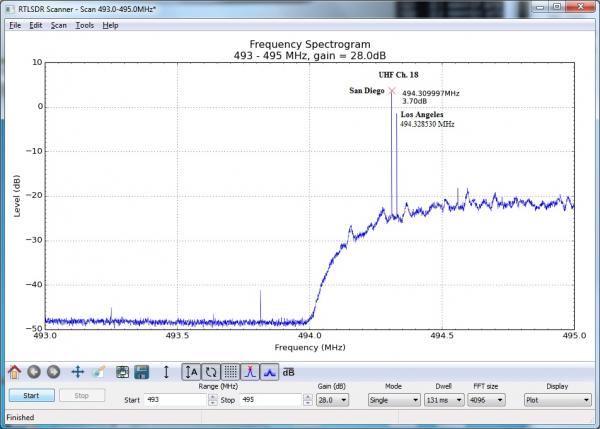This screenshot has height=429, width=600.
Task: Toggle the grid display button
Action: click(x=230, y=372)
